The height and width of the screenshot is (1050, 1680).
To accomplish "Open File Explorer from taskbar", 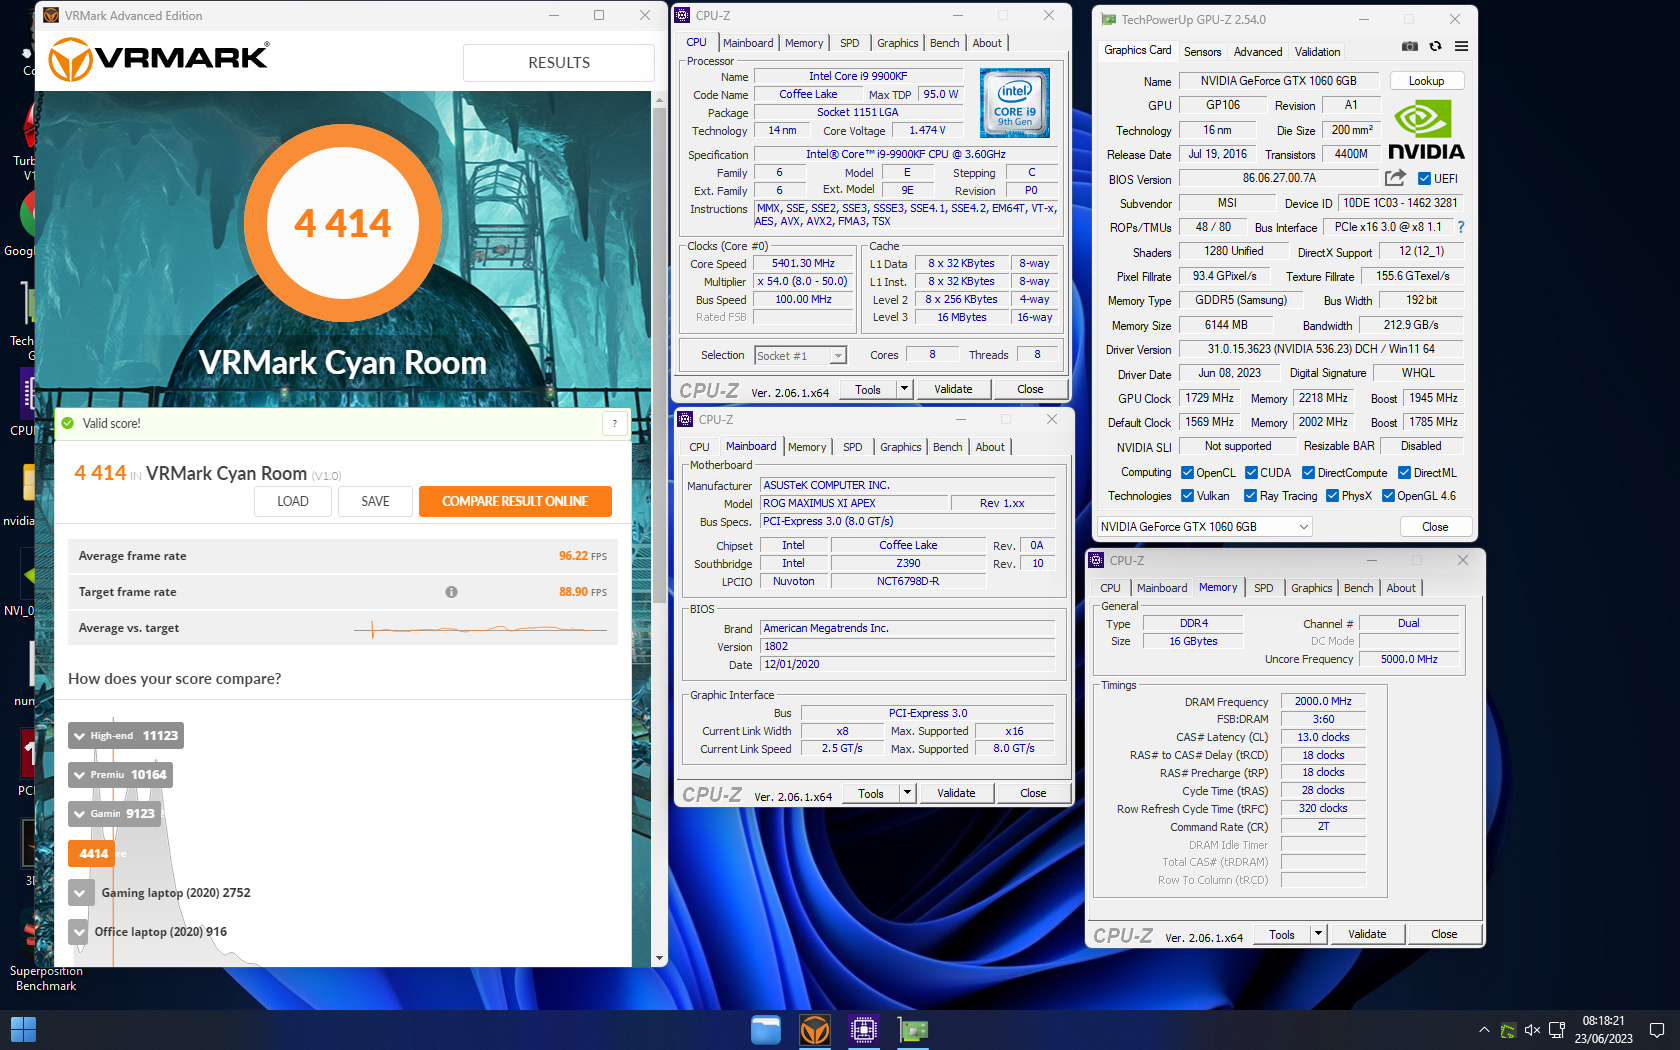I will pyautogui.click(x=766, y=1029).
